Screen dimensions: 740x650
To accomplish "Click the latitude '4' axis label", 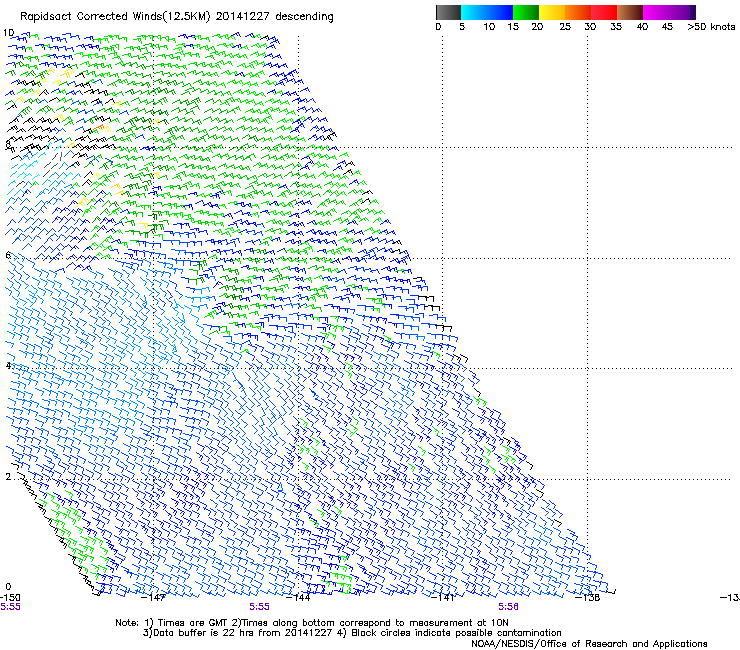I will coord(8,366).
